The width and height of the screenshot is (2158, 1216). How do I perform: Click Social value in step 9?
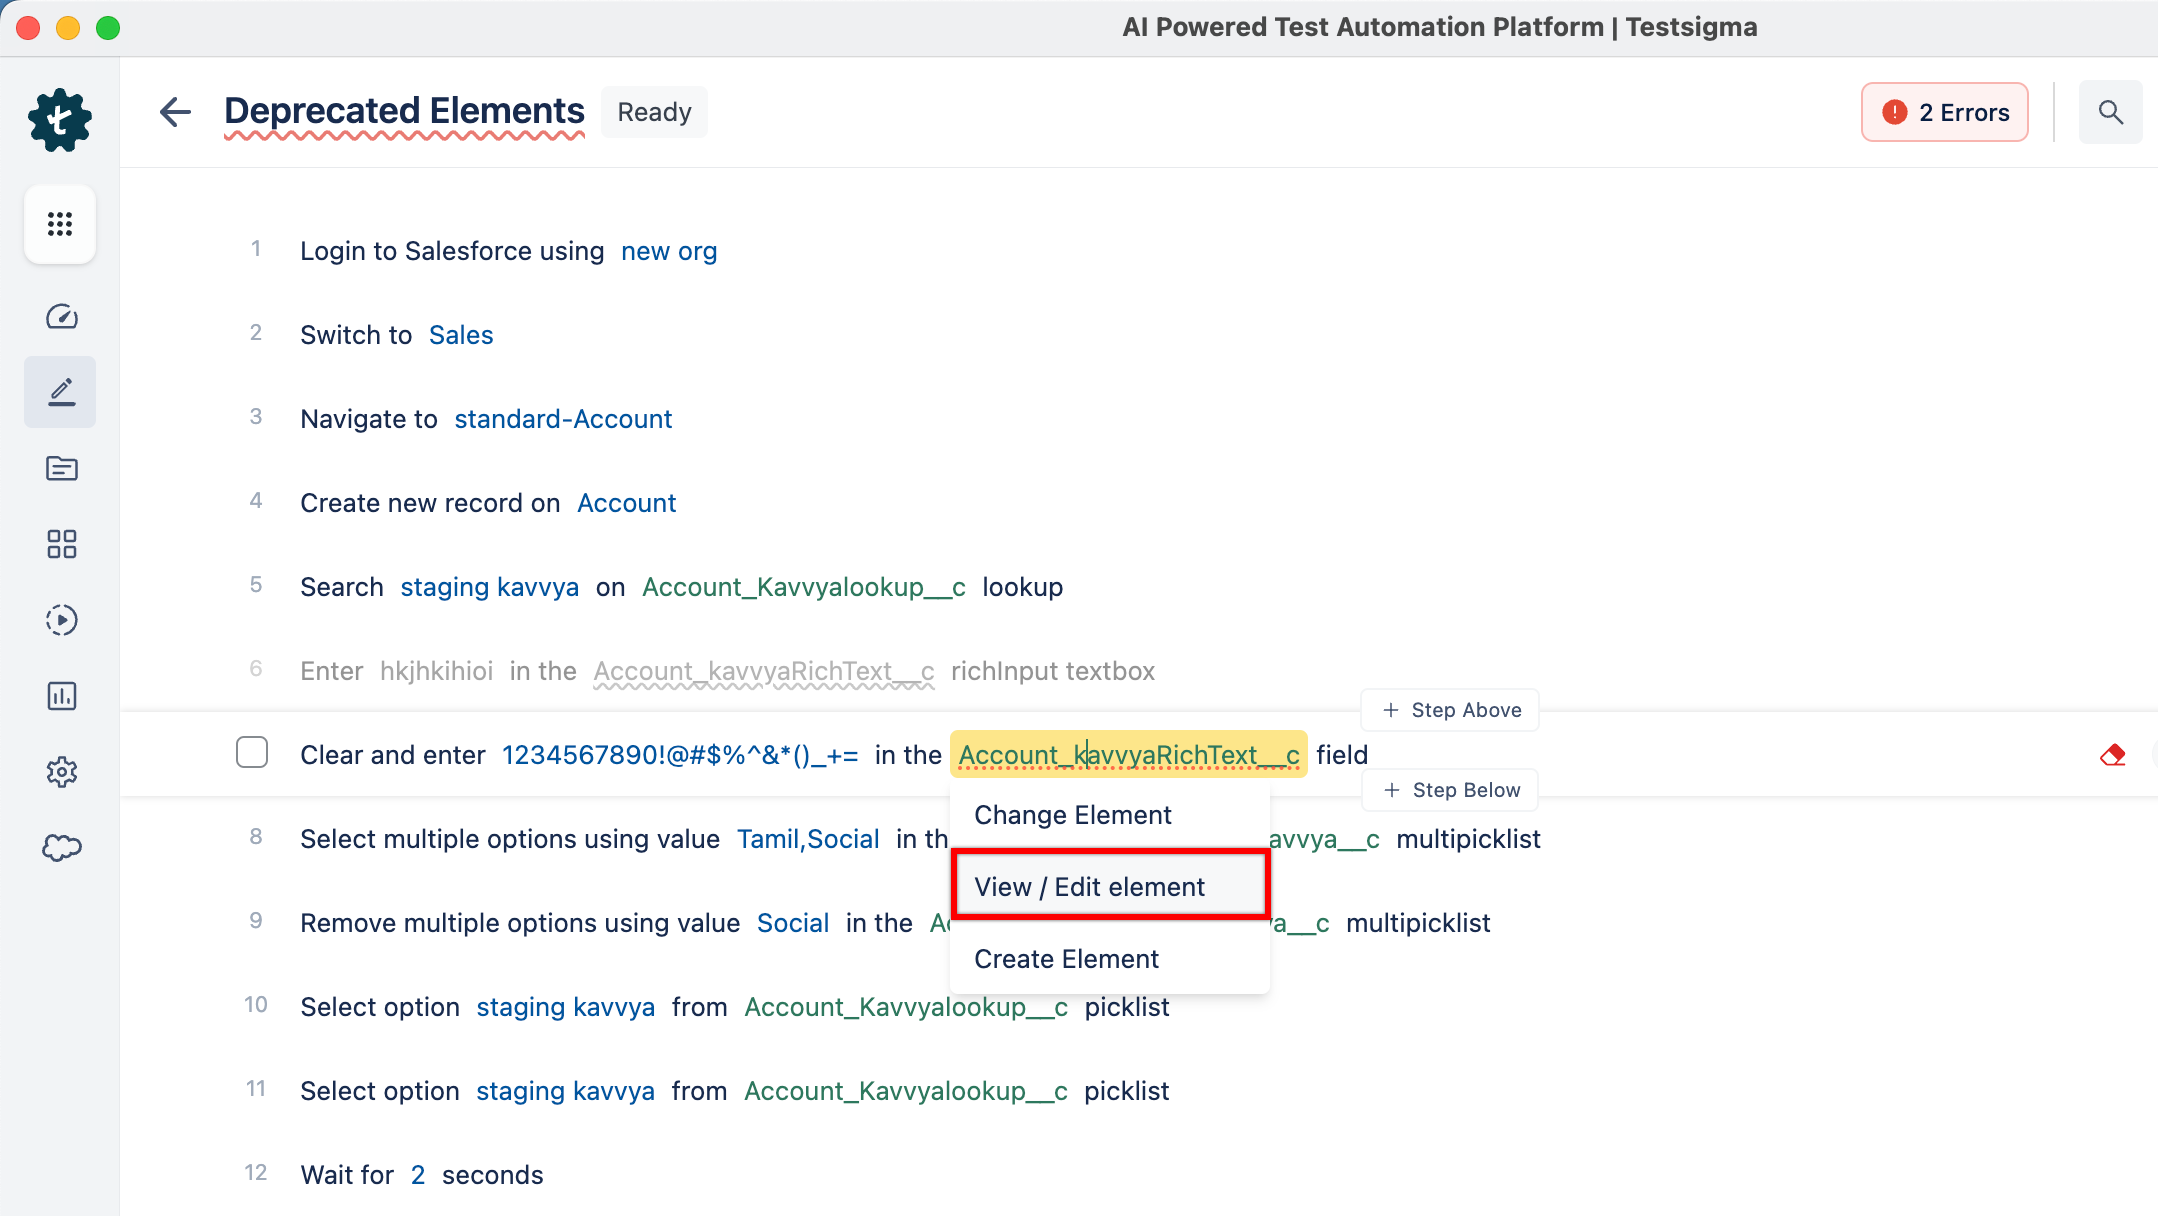pyautogui.click(x=793, y=923)
